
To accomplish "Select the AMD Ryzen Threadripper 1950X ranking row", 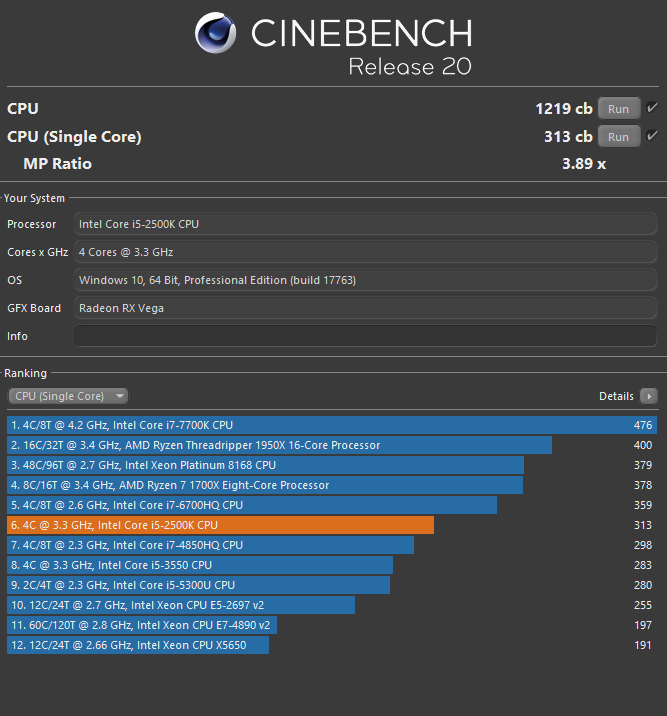I will [x=332, y=445].
